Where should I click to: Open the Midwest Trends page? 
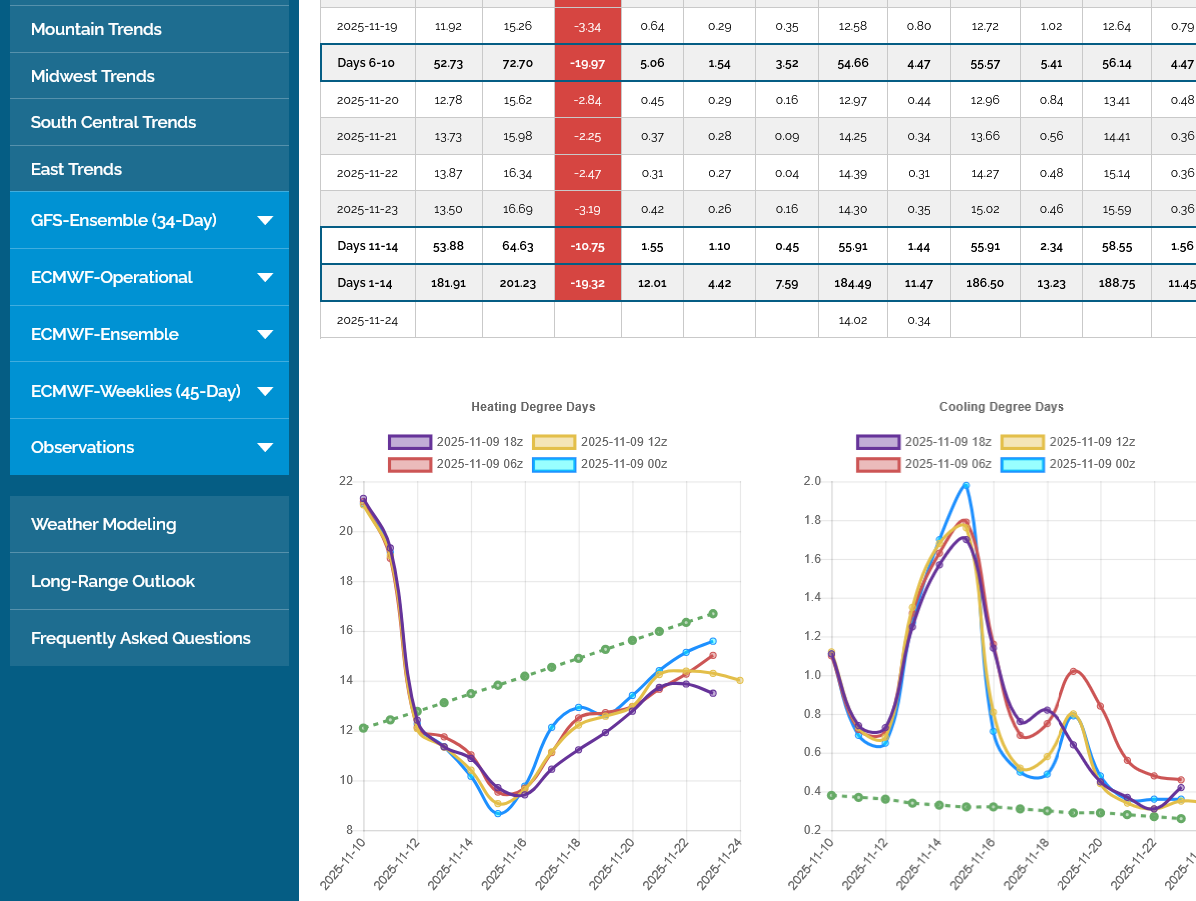(93, 76)
